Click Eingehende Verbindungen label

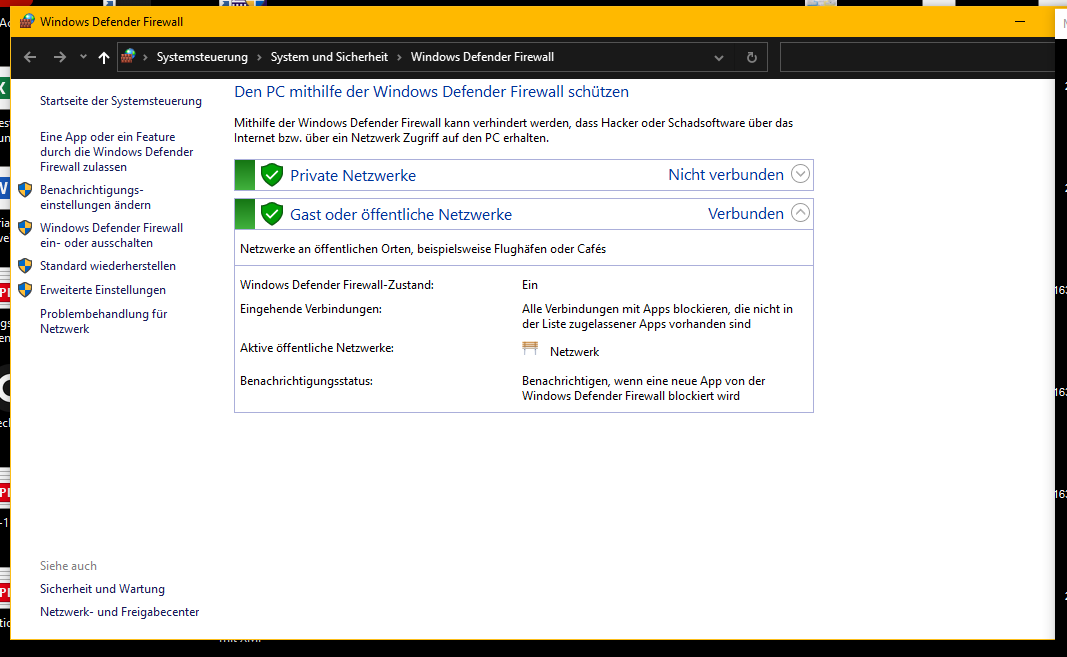311,309
